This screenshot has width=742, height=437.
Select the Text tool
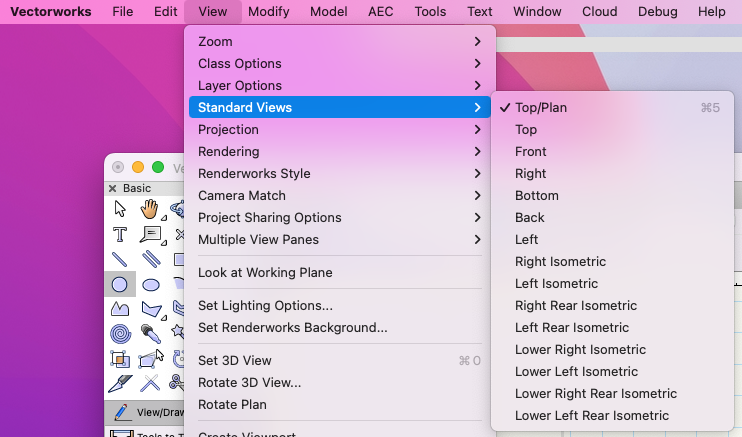120,234
